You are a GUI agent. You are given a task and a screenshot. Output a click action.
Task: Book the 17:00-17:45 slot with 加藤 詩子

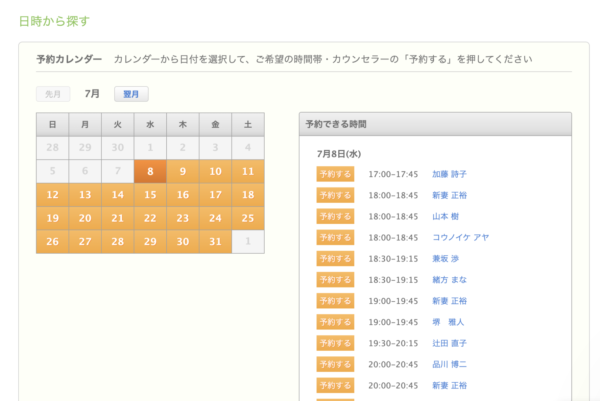335,174
